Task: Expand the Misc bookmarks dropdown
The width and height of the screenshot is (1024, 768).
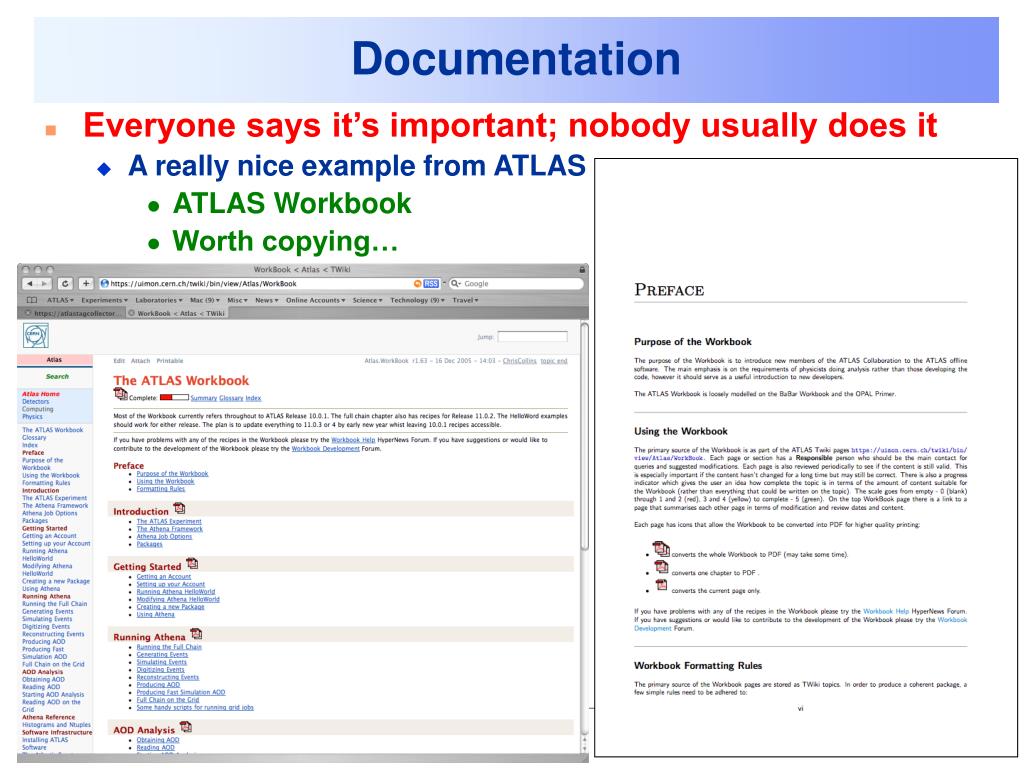Action: click(237, 300)
